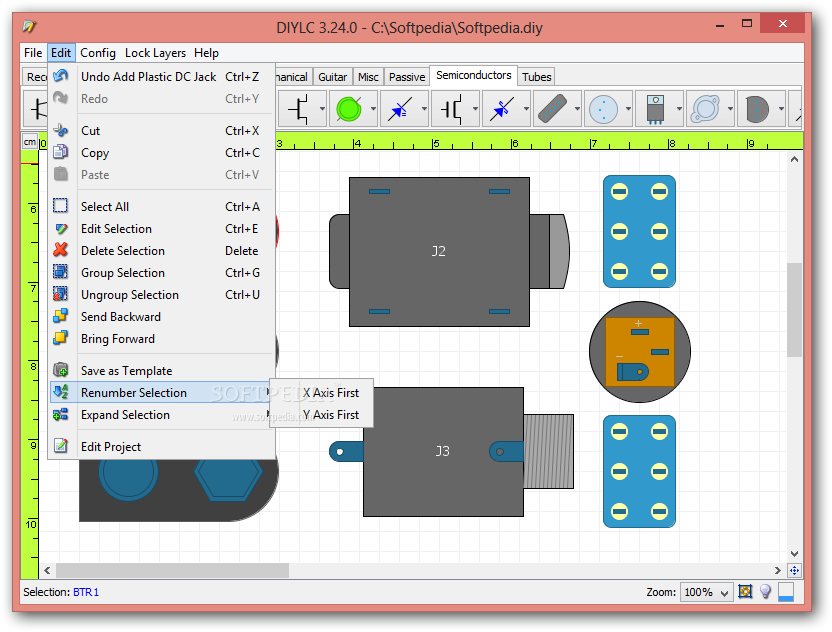Screen dimensions: 832x632
Task: Open the File menu
Action: click(x=33, y=53)
